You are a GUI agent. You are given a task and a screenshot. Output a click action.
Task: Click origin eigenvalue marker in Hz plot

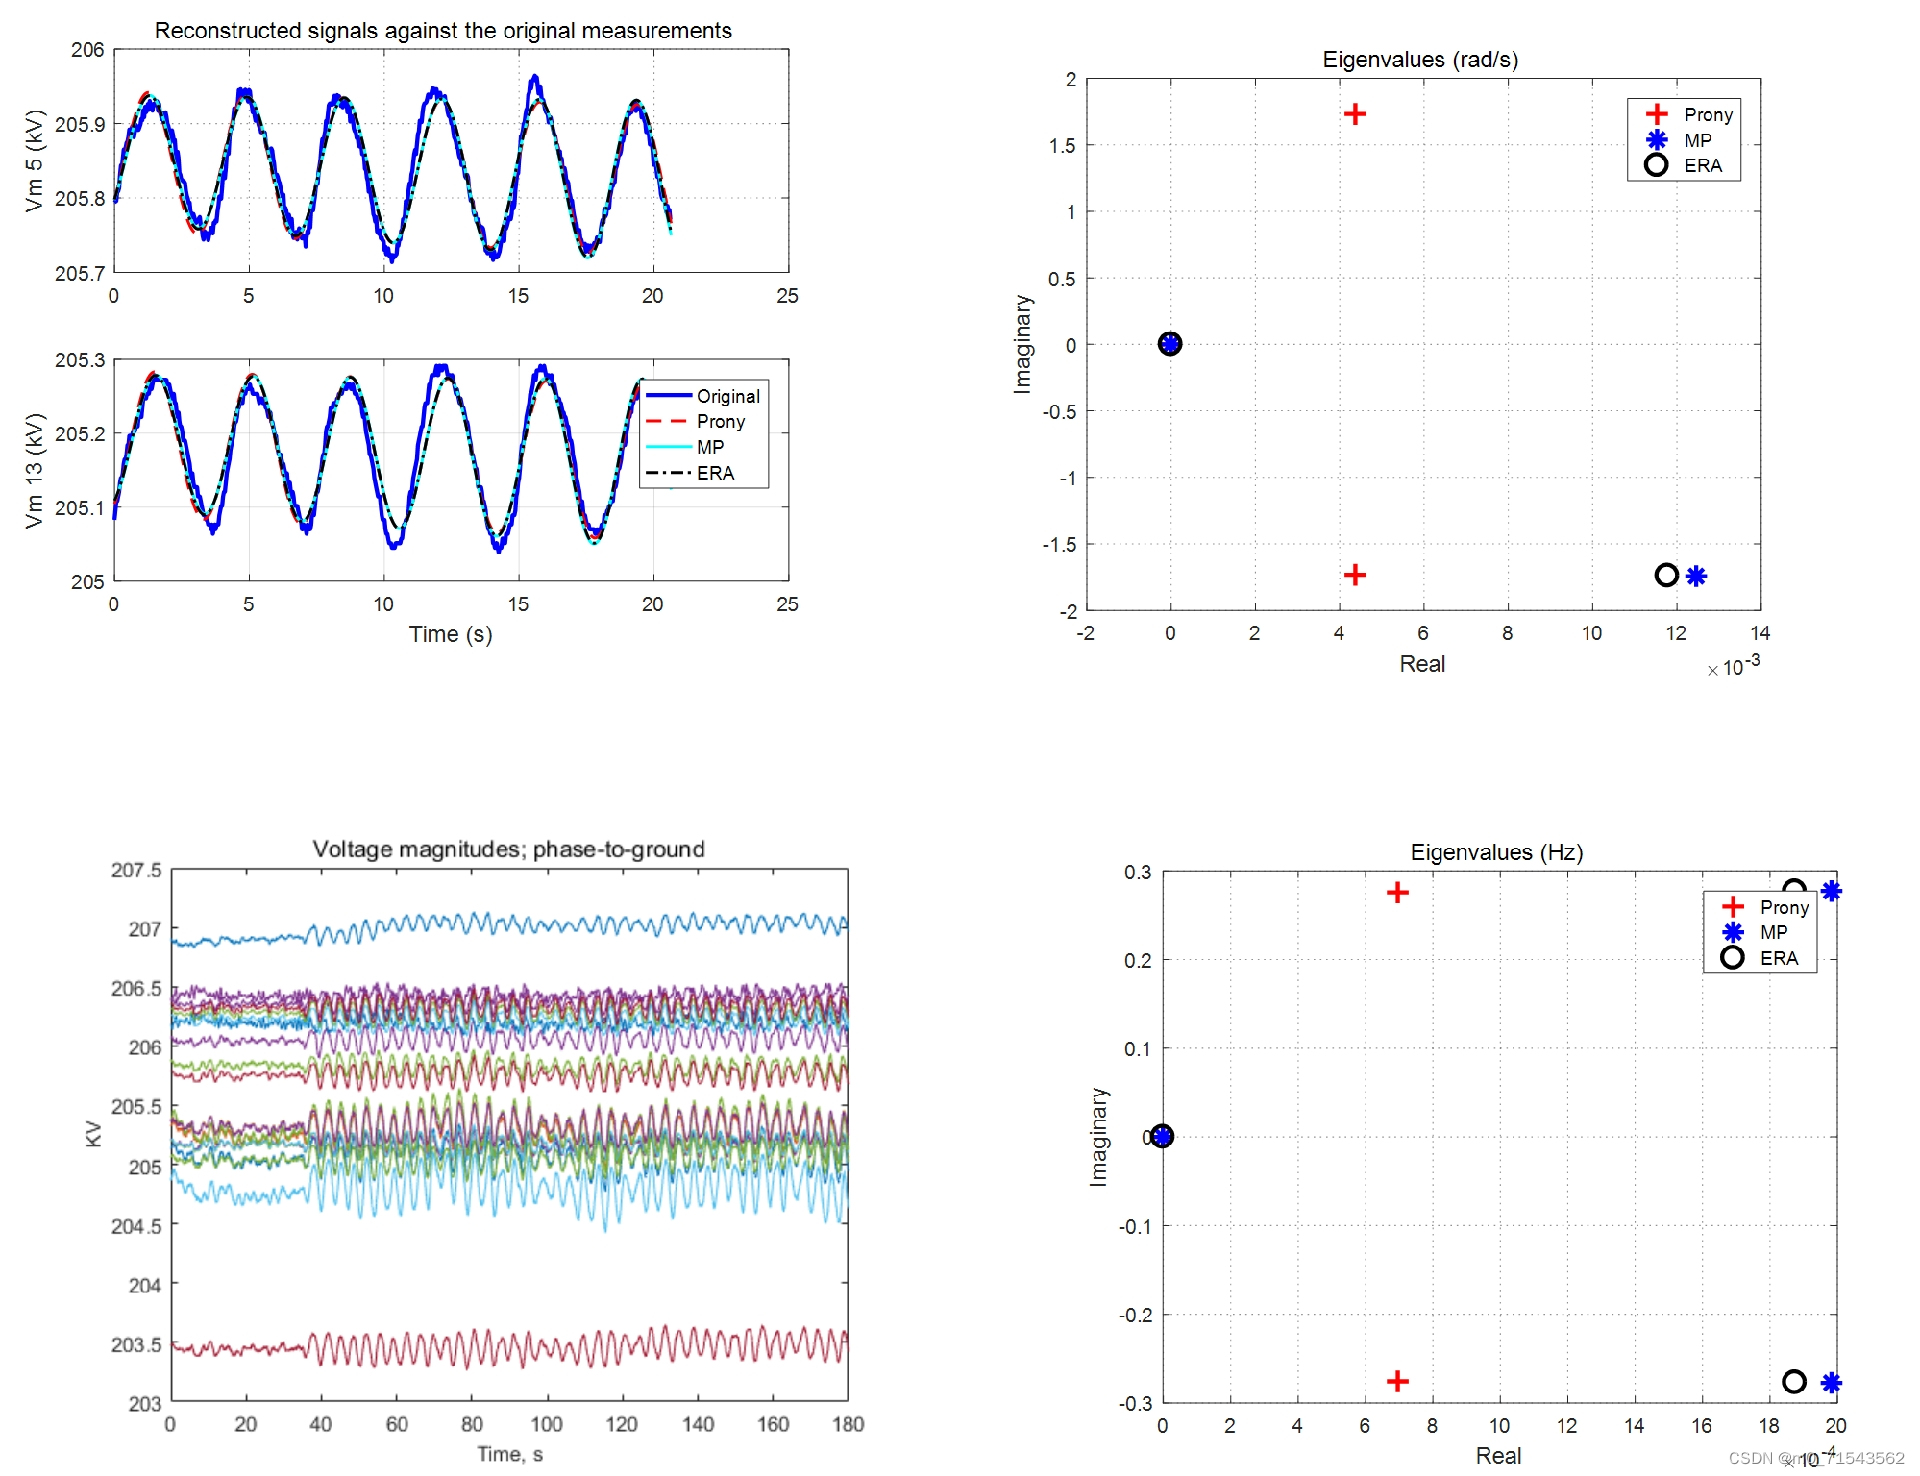1161,1136
